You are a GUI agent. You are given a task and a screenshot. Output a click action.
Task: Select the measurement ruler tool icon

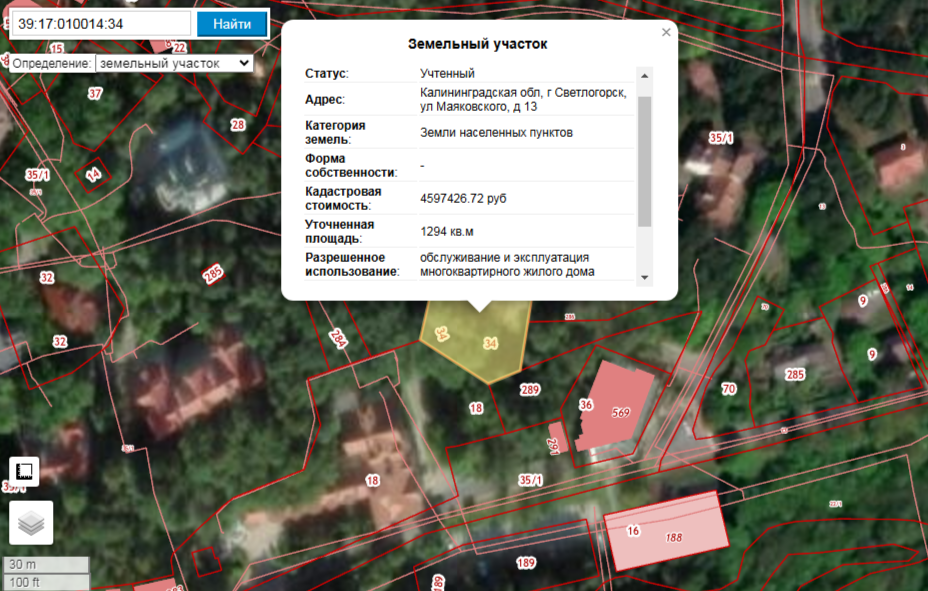24,471
